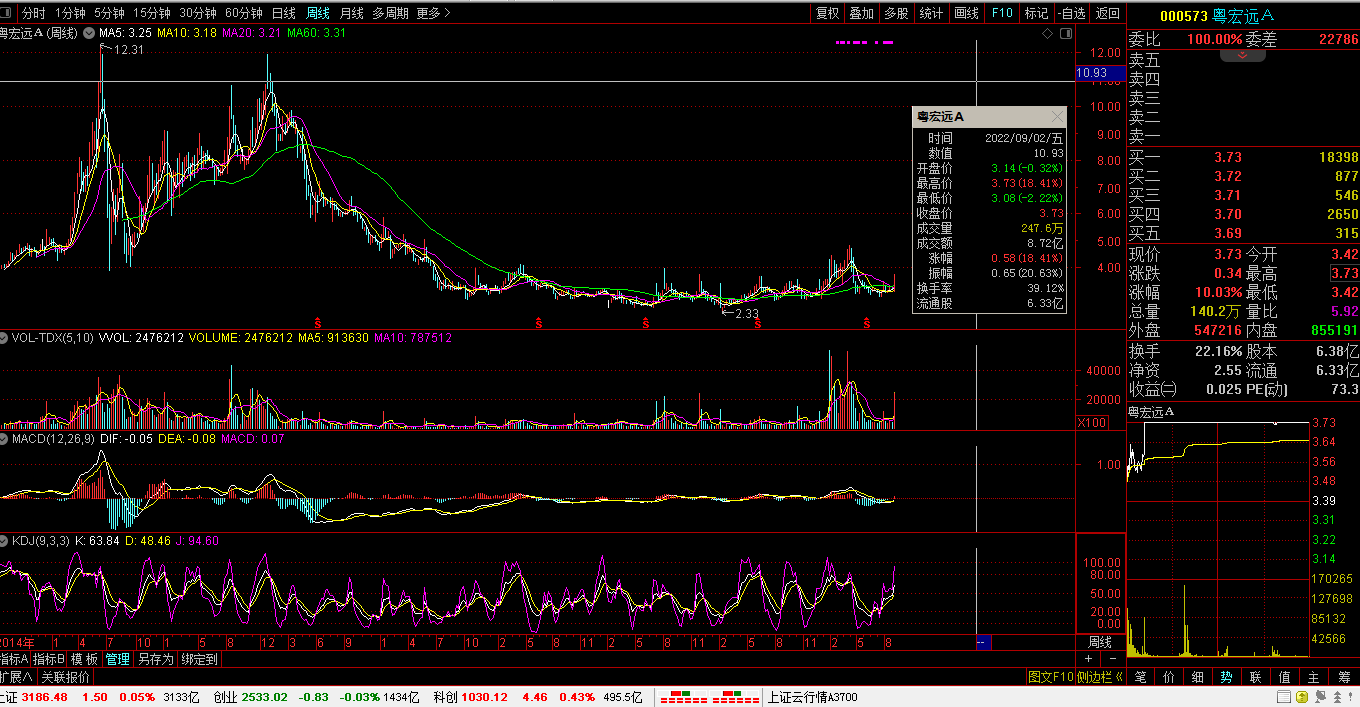The height and width of the screenshot is (707, 1360).
Task: Click the yellow round arrow status icon
Action: 1302,696
